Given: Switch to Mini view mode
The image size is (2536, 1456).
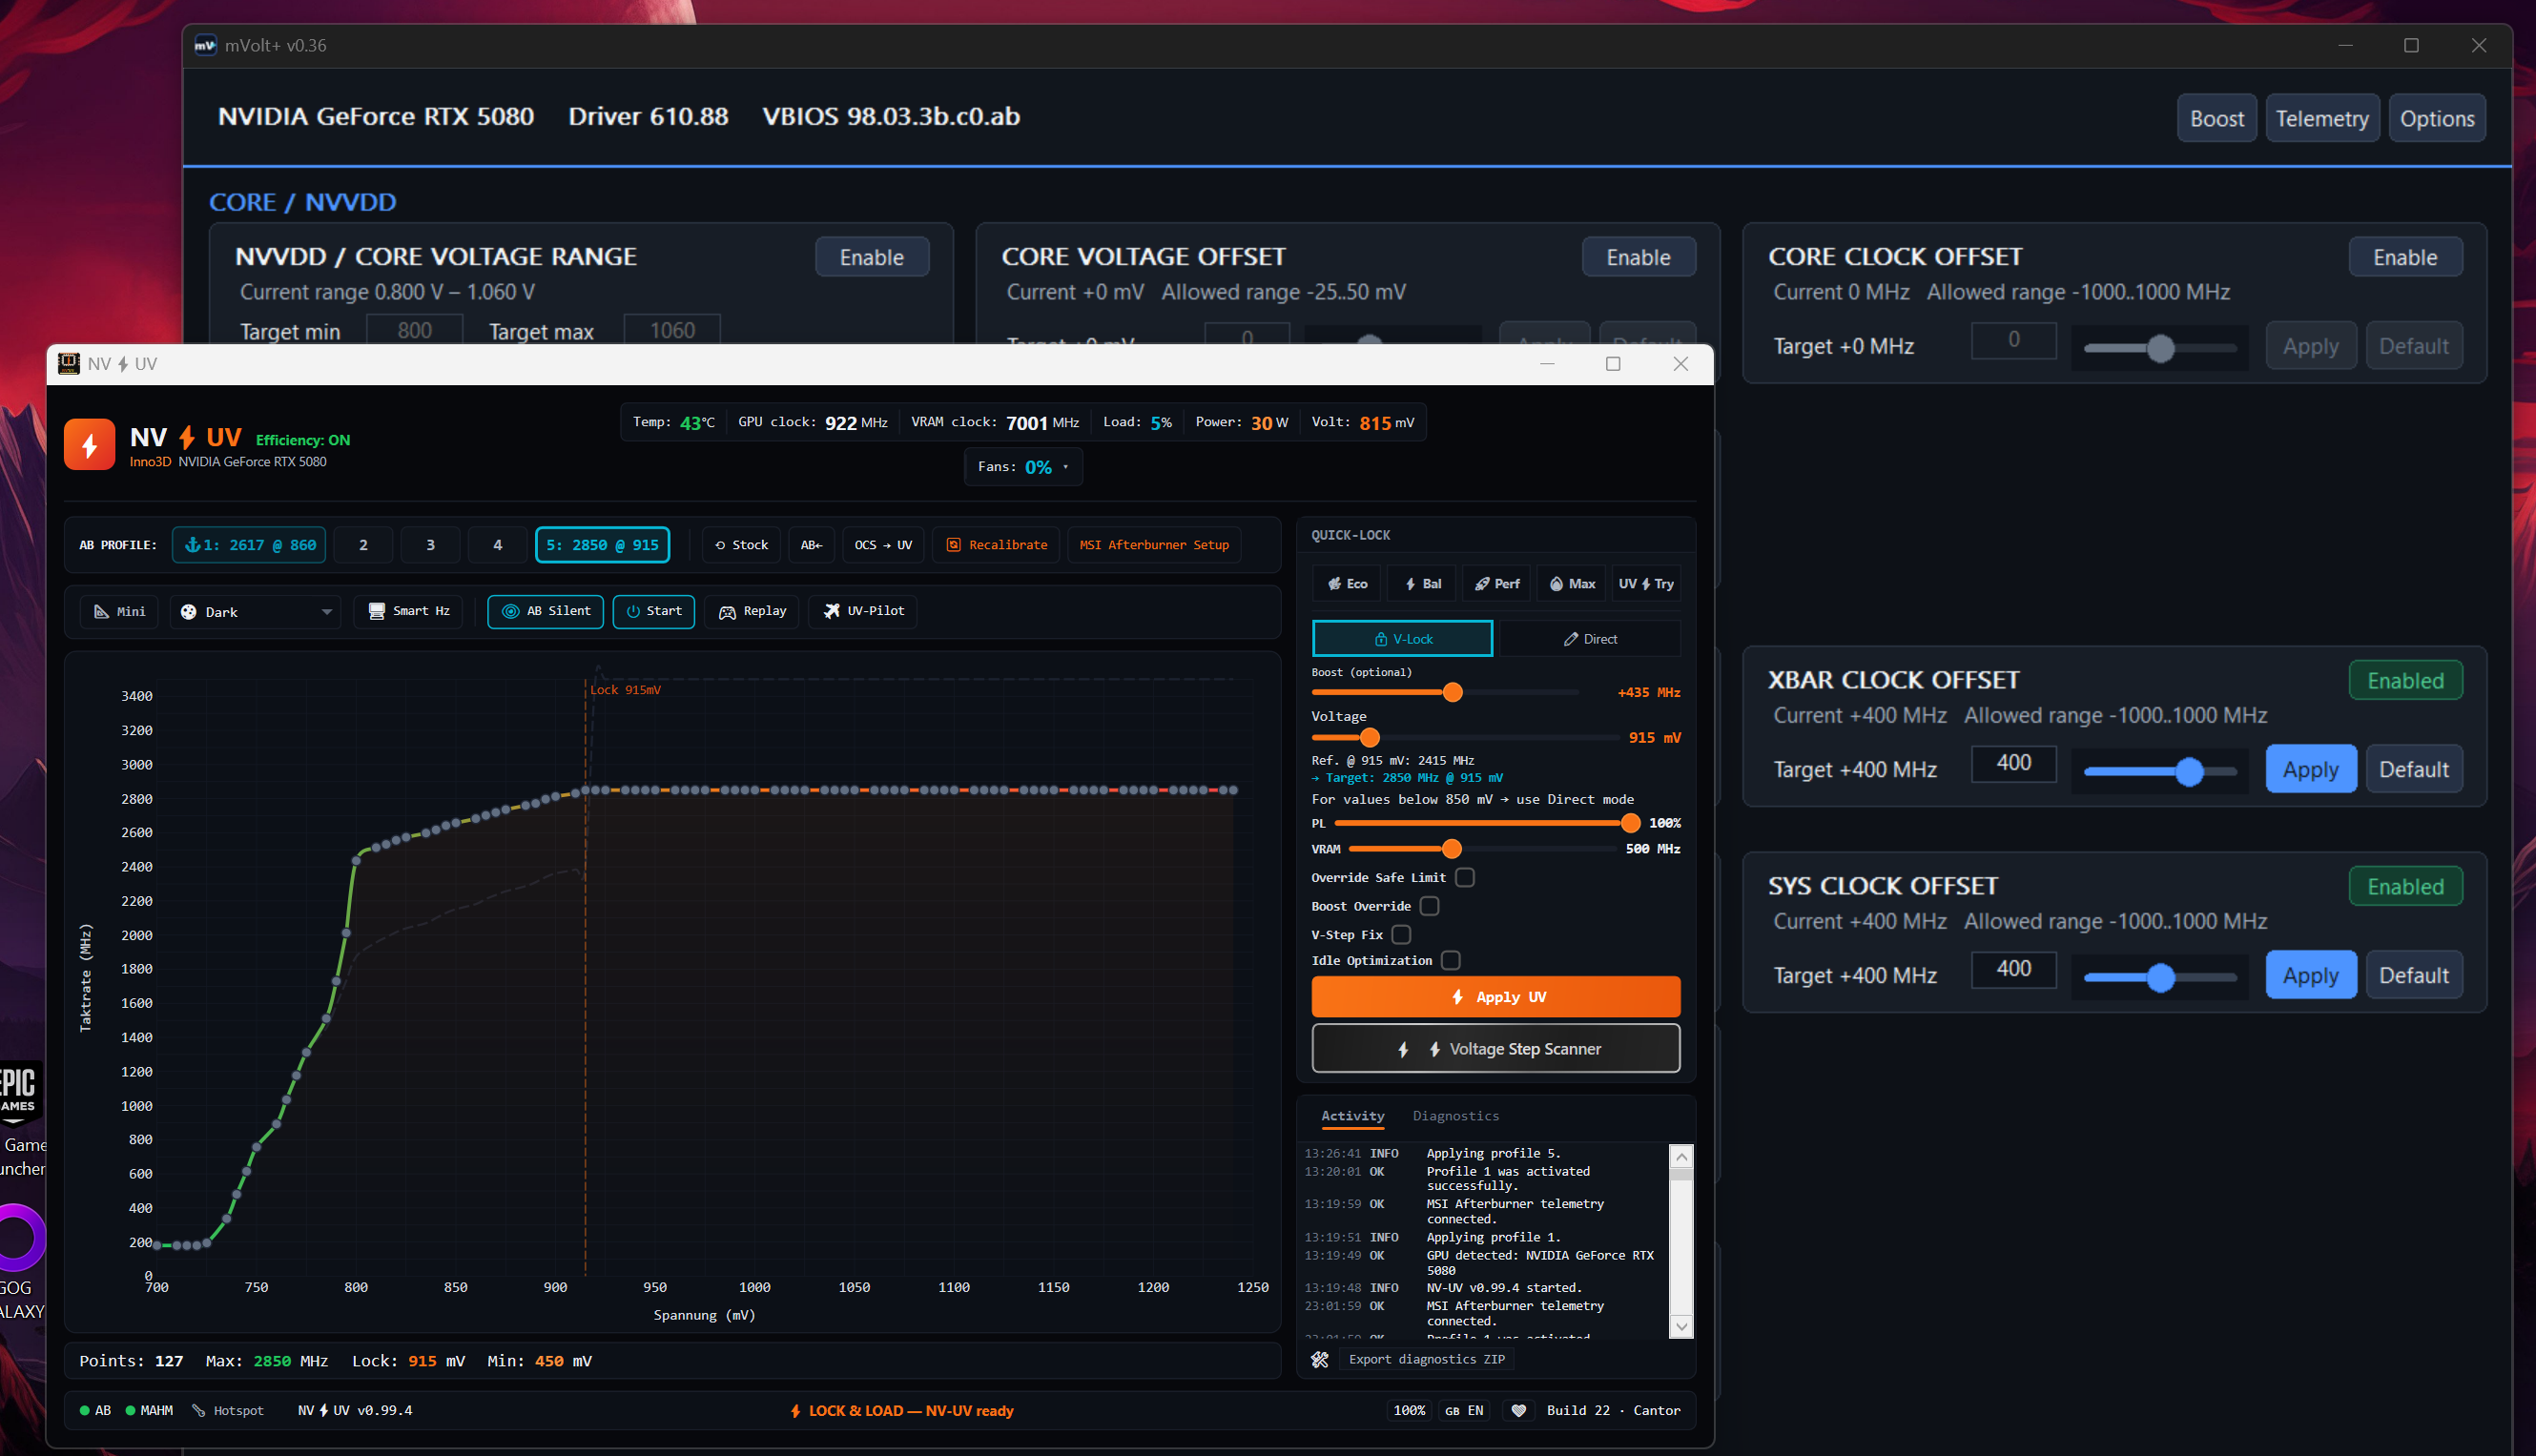Looking at the screenshot, I should point(120,611).
